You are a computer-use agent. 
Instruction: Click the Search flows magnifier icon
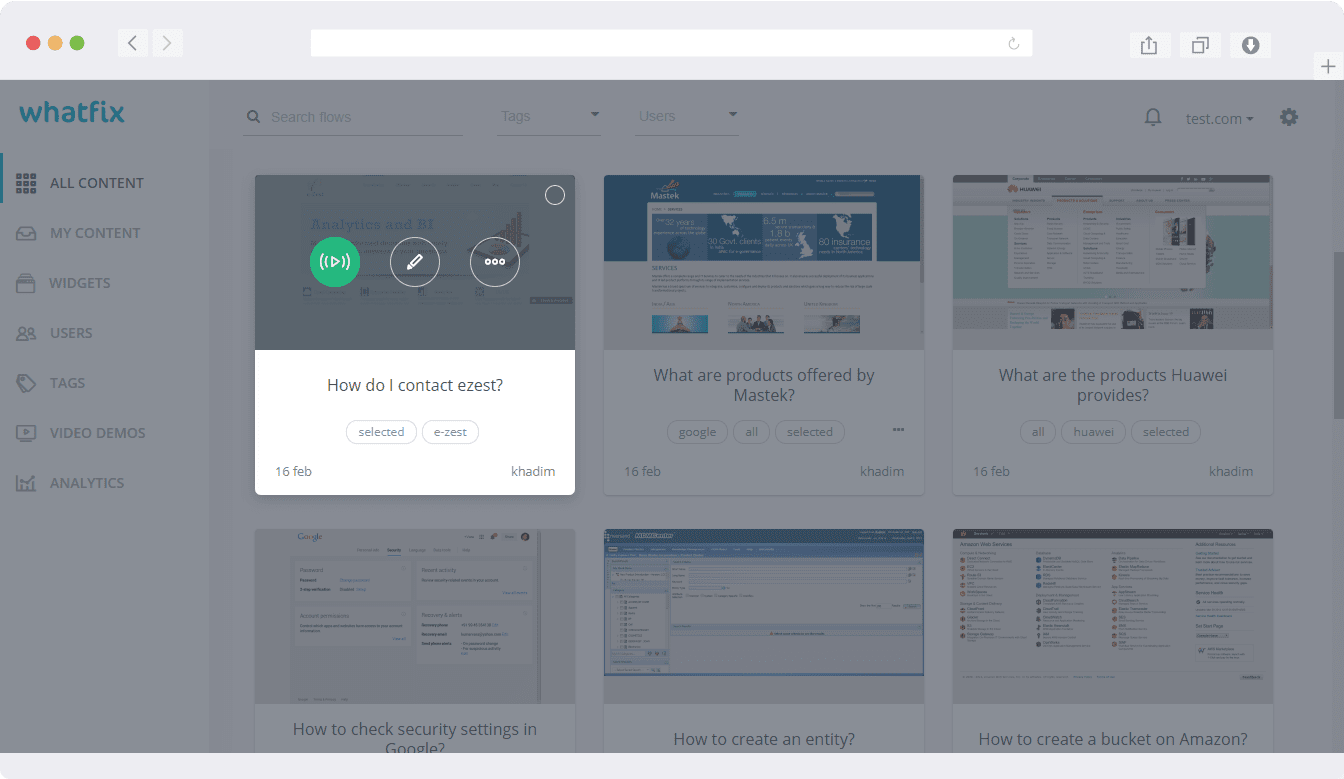(254, 117)
